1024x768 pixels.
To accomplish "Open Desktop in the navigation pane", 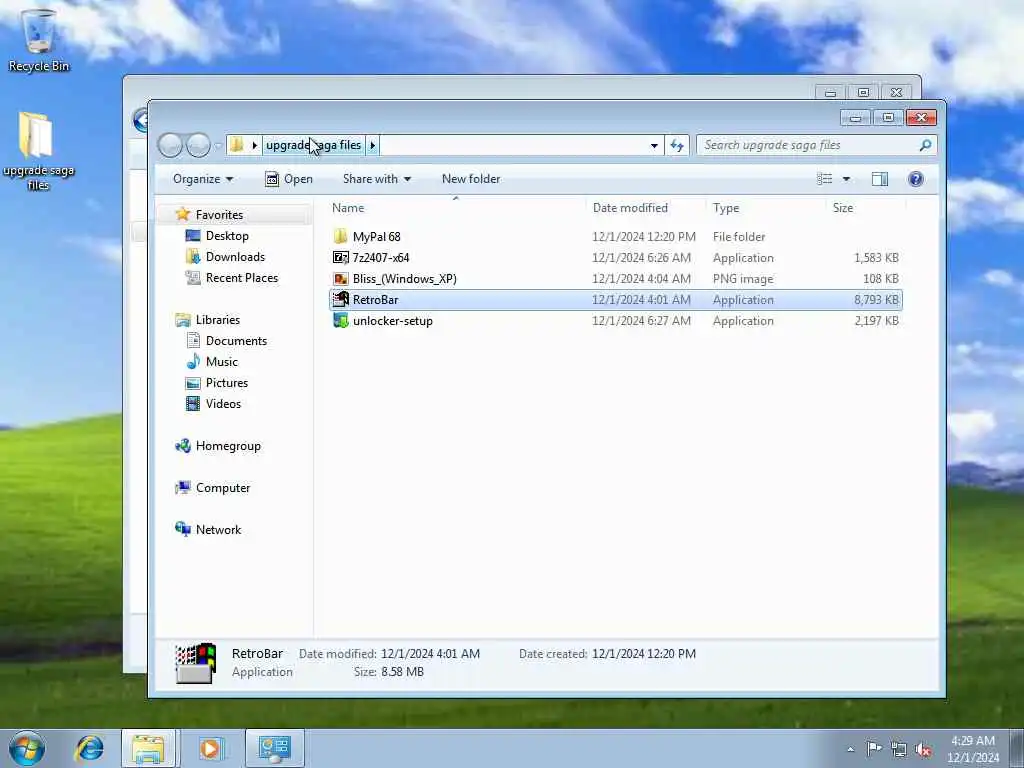I will (227, 236).
